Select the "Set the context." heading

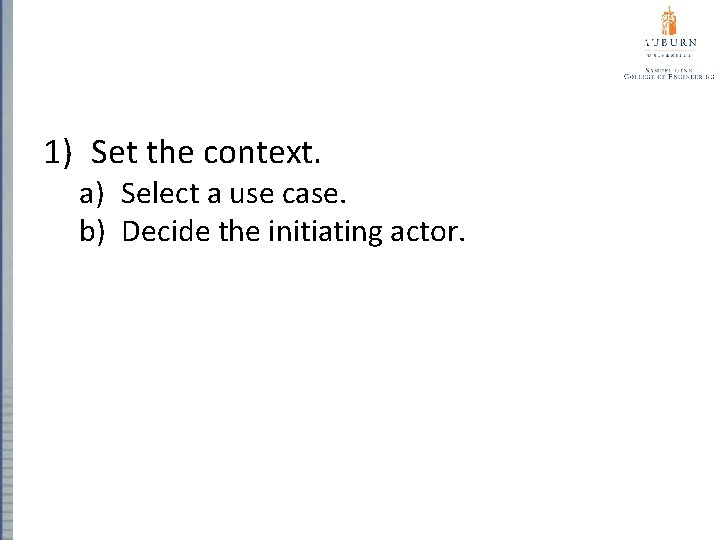point(206,153)
